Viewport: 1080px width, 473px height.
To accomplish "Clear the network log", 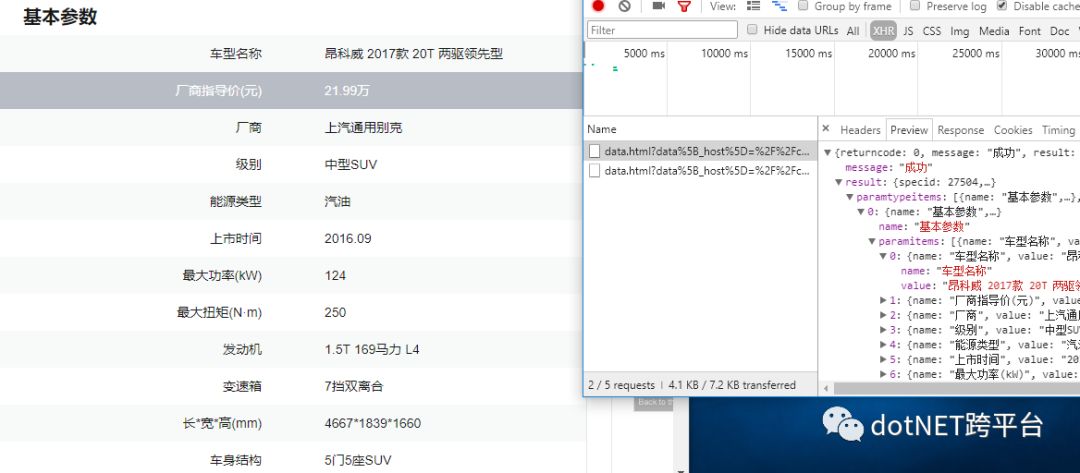I will 624,6.
